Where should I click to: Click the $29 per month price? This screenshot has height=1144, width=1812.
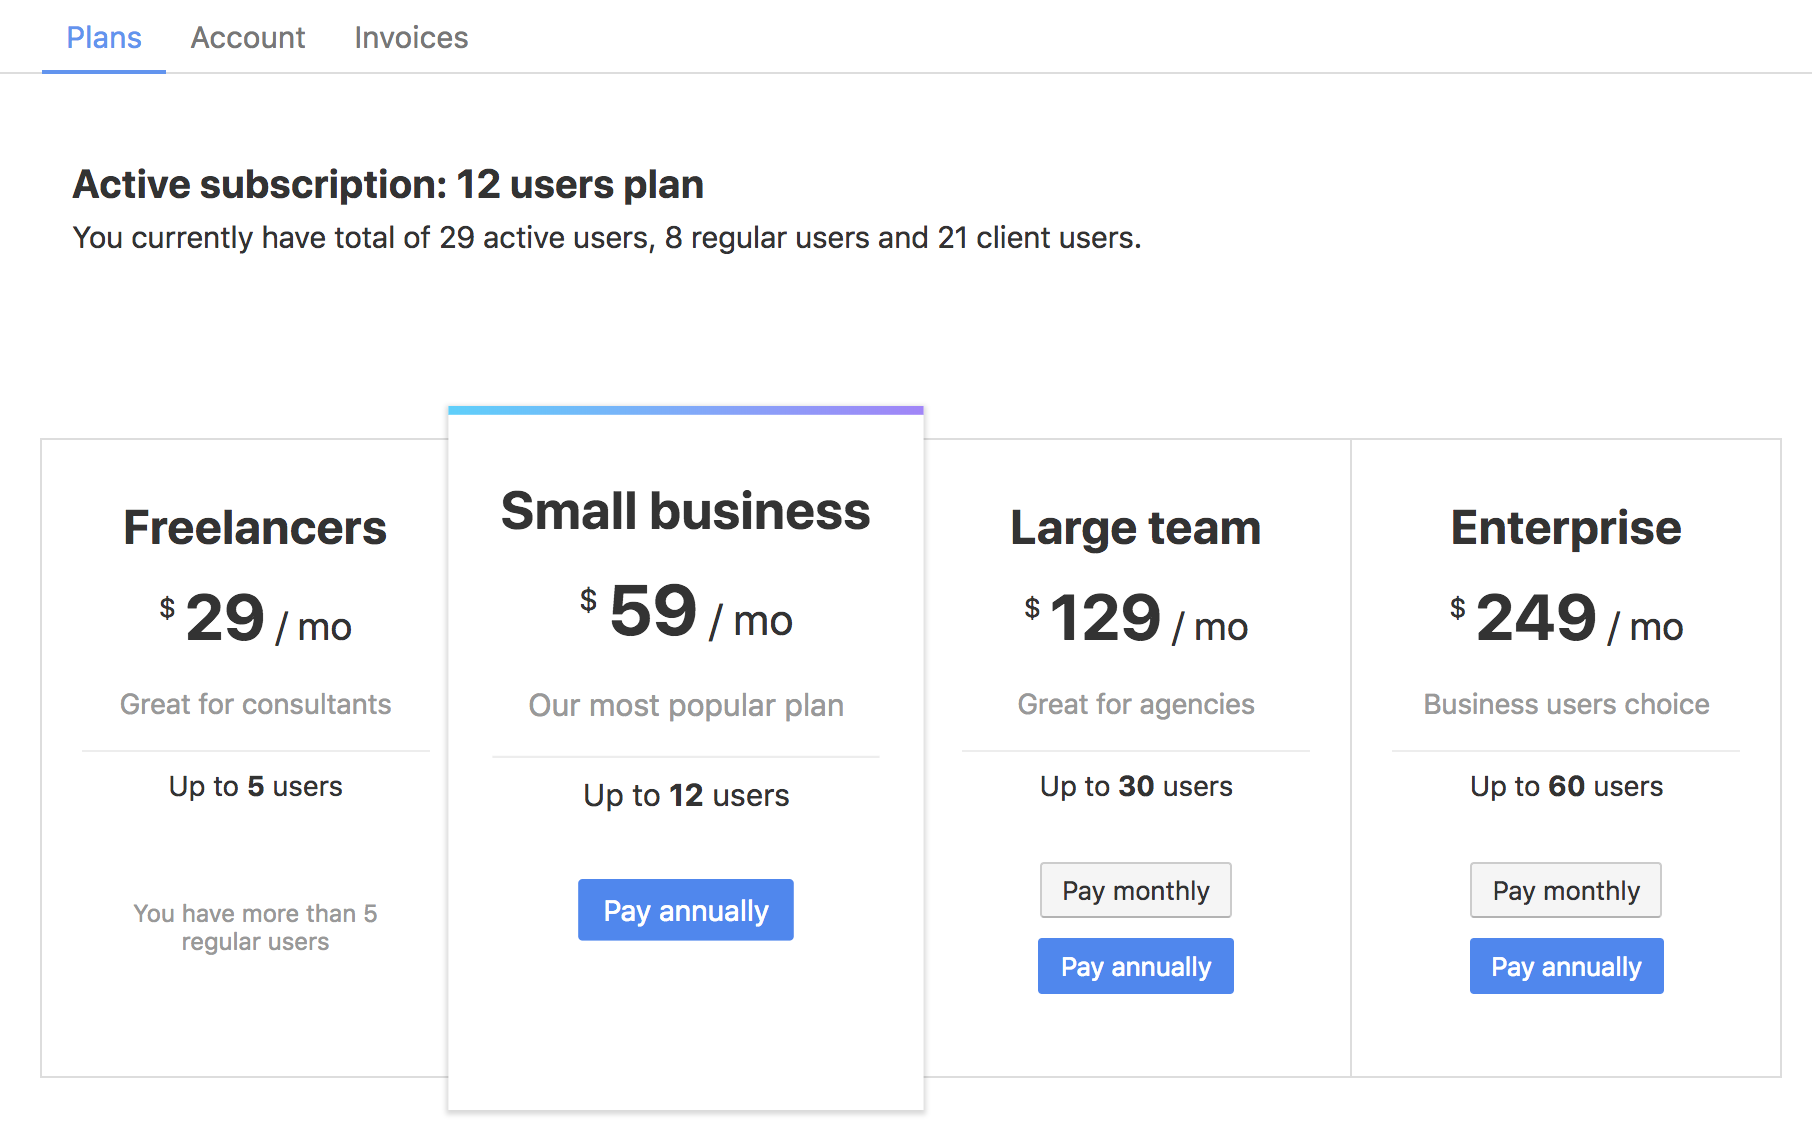(255, 618)
